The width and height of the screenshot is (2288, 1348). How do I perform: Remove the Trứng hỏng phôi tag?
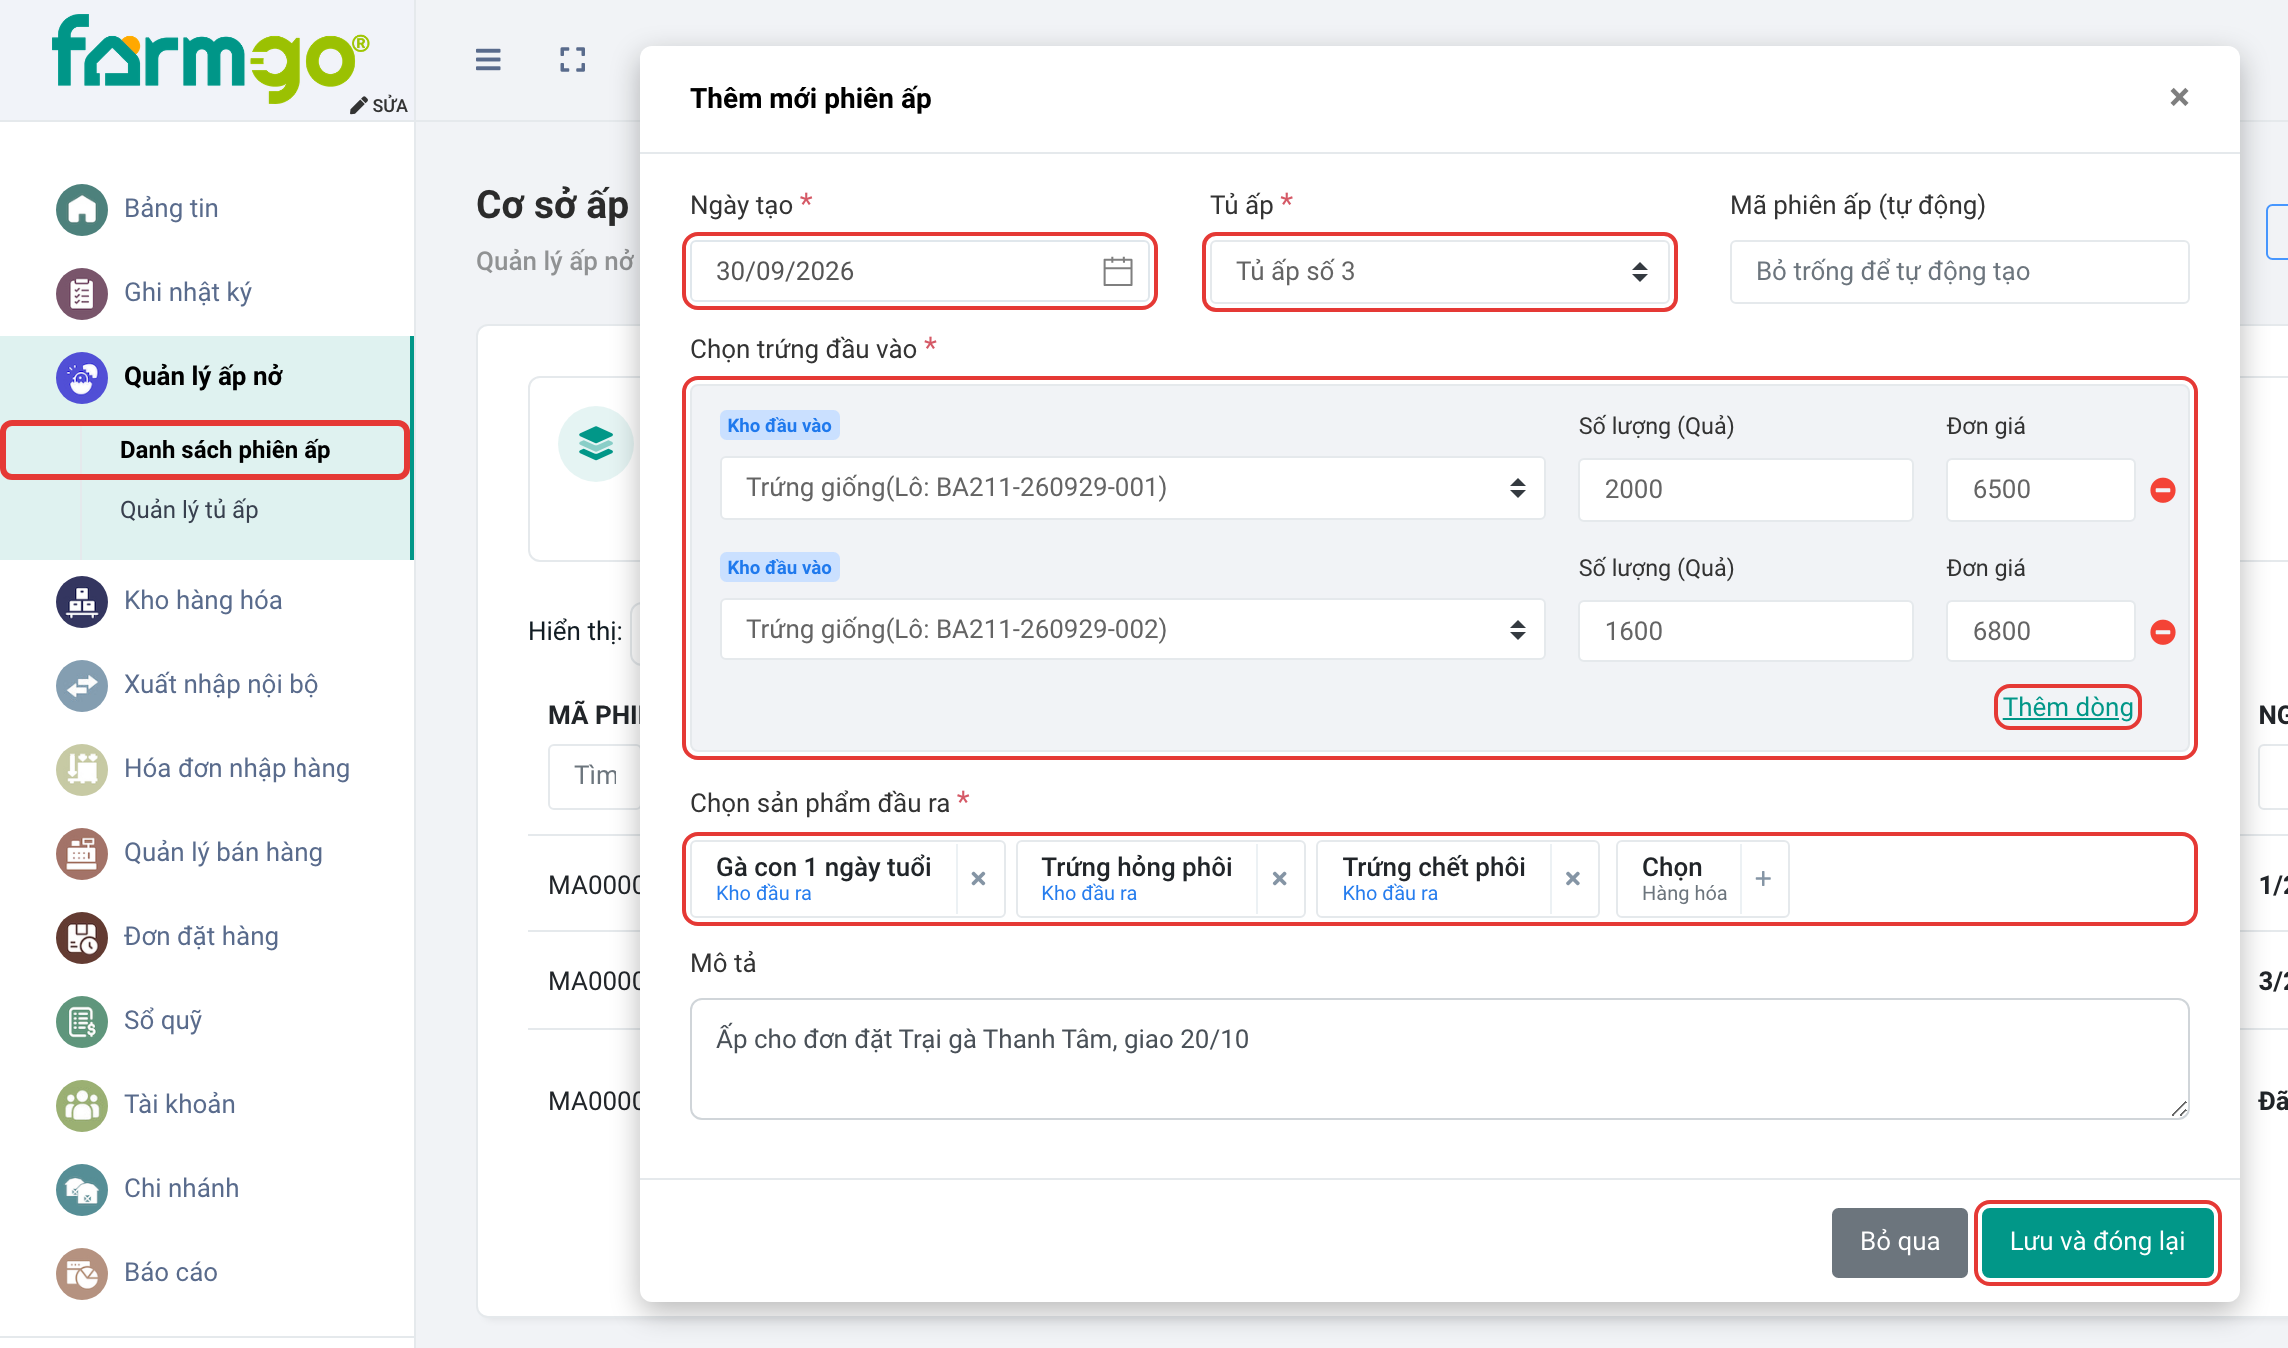pyautogui.click(x=1279, y=878)
